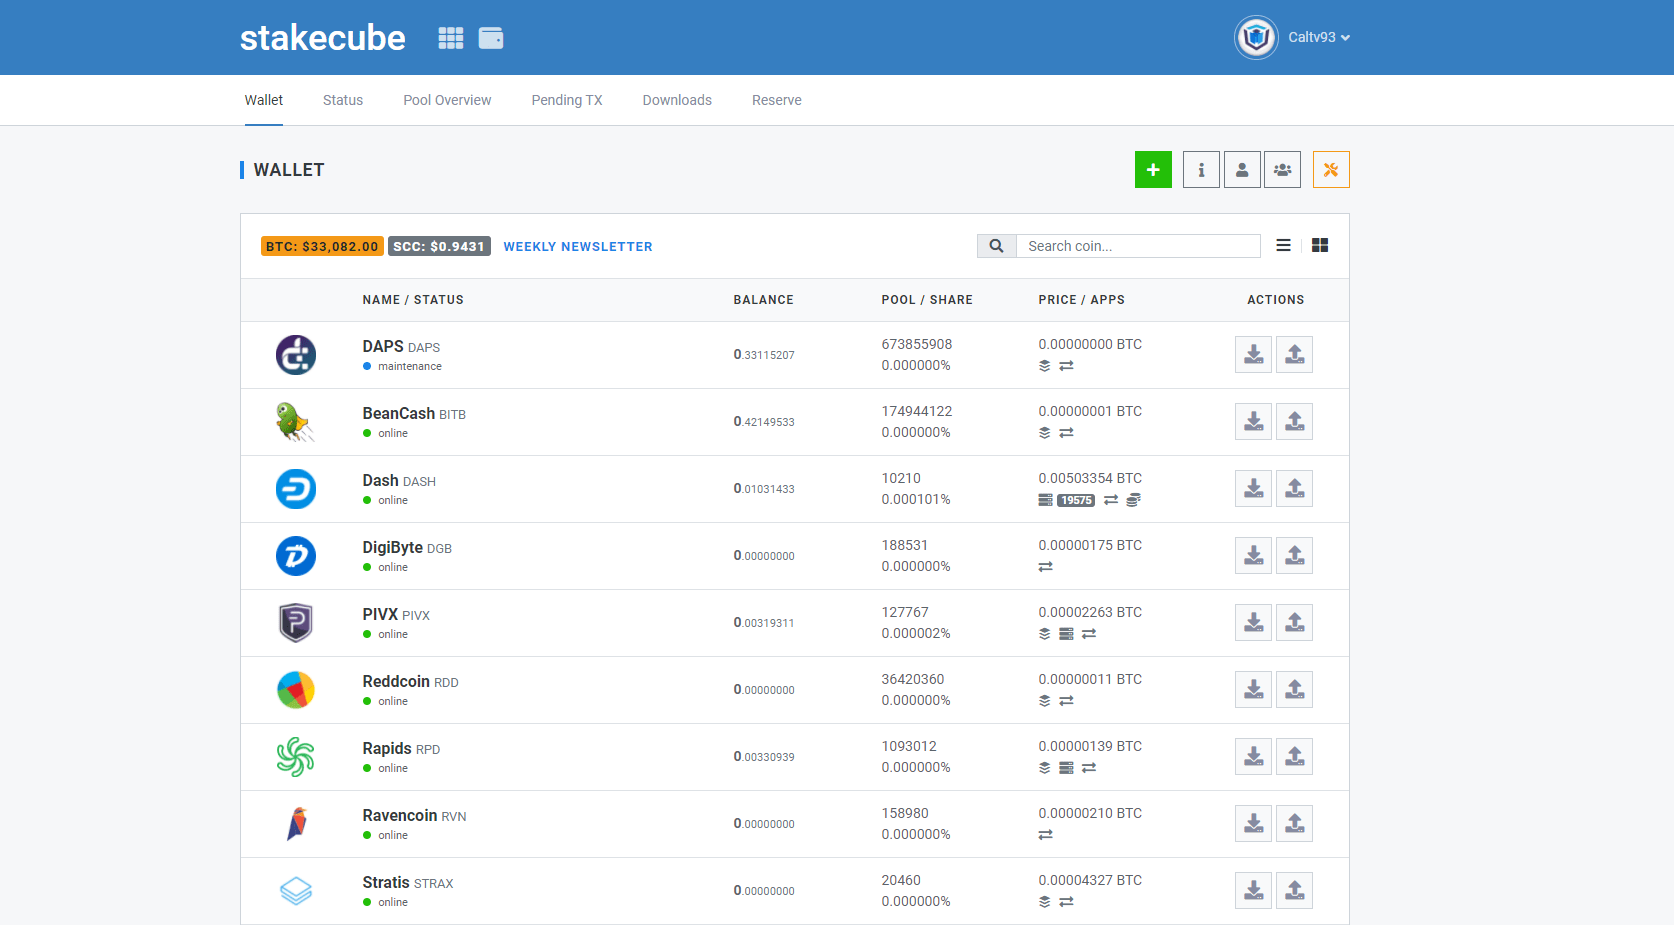Viewport: 1674px width, 925px height.
Task: Click DAPS balance 0.33115207
Action: click(x=764, y=355)
